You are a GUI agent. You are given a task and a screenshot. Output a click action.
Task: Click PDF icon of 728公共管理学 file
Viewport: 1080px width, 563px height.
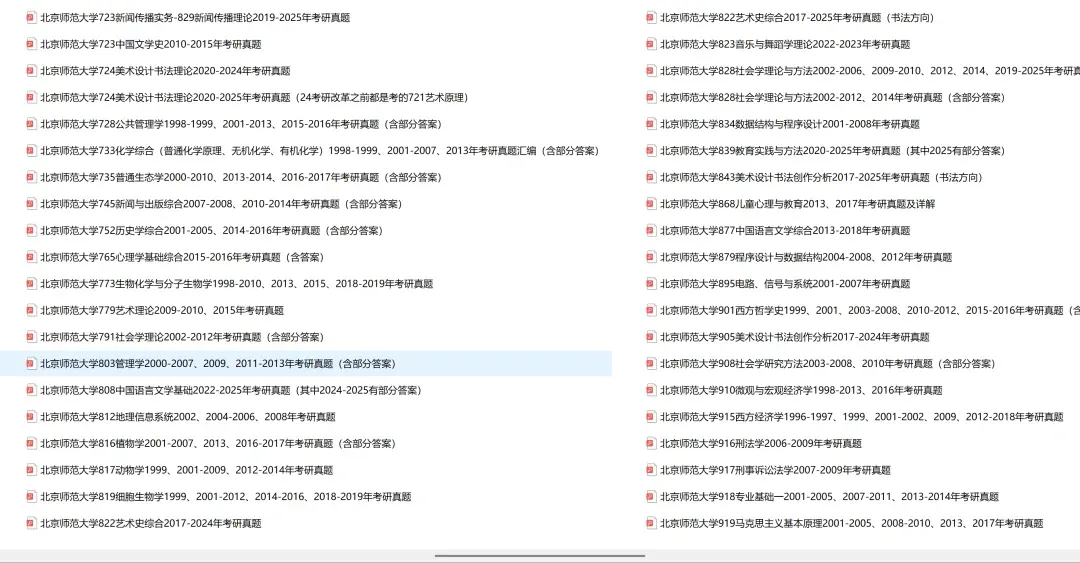tap(31, 124)
